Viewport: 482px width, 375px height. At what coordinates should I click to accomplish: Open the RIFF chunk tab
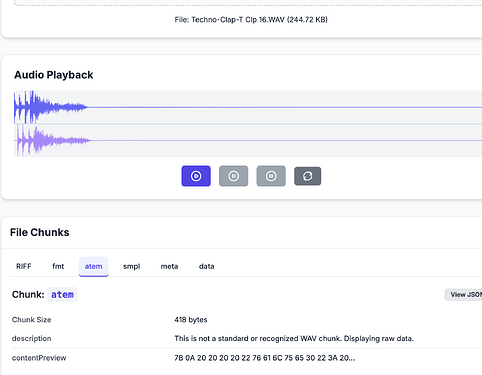24,266
